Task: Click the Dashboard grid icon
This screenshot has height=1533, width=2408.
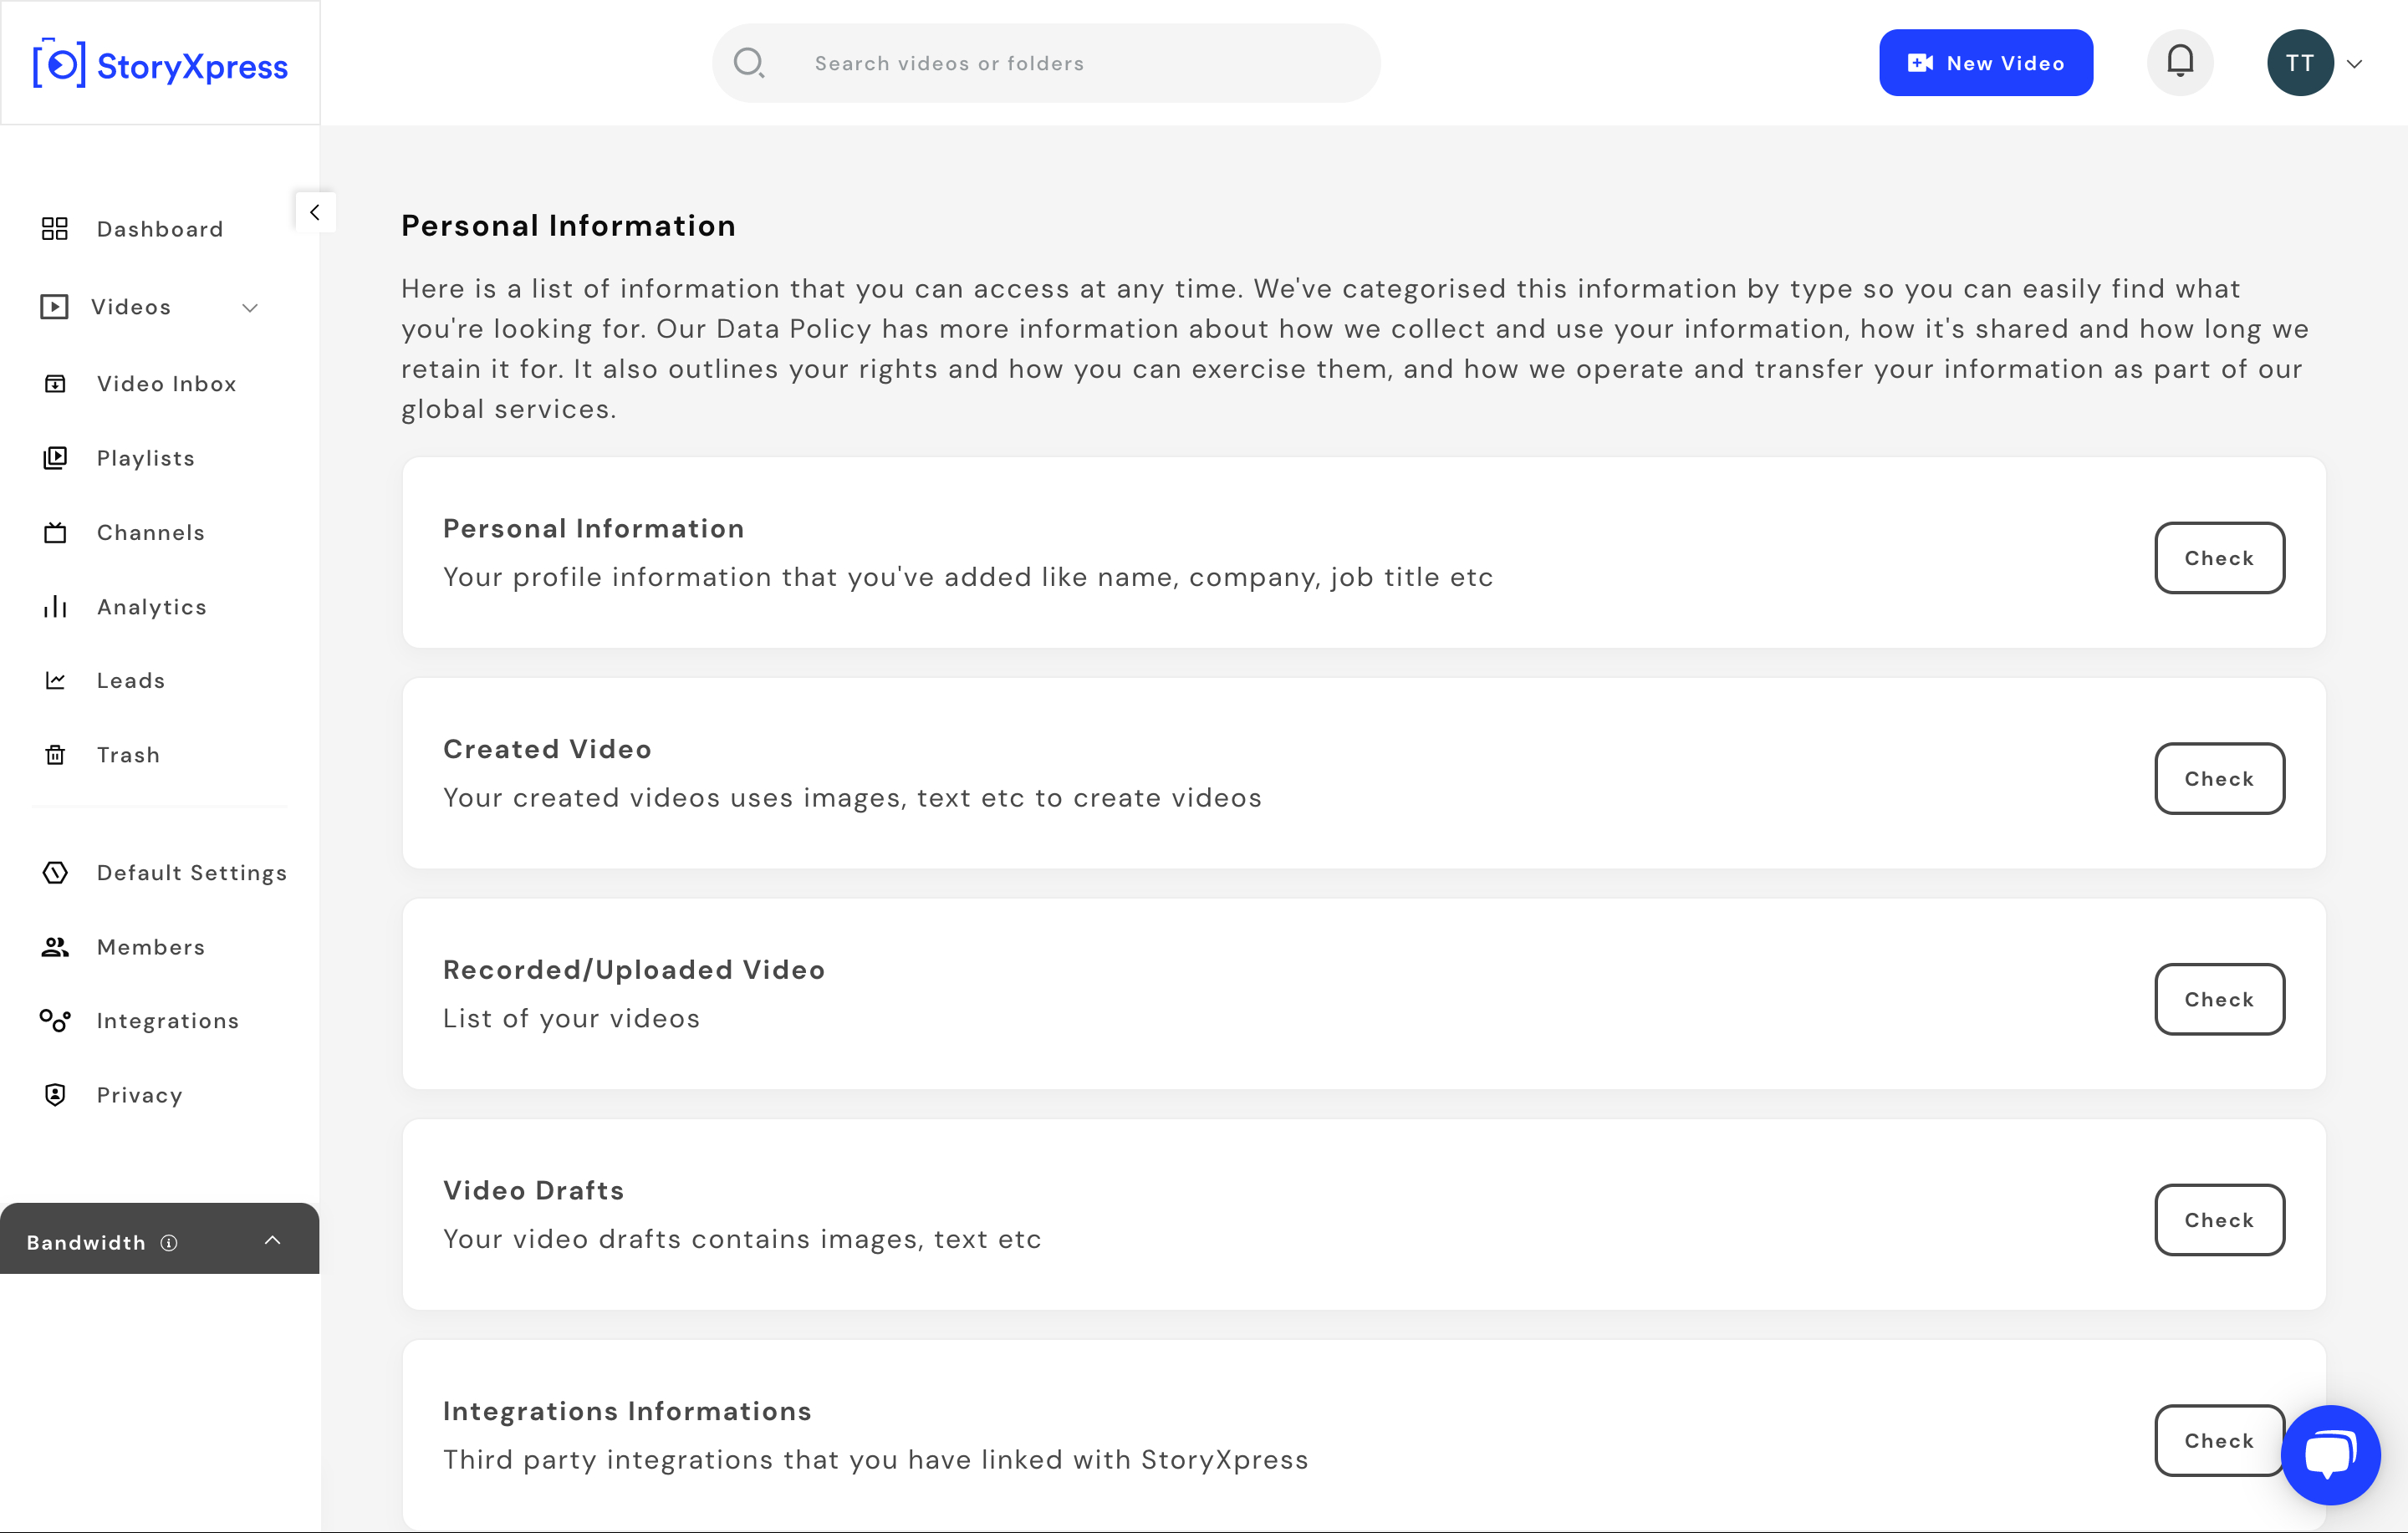Action: click(55, 229)
